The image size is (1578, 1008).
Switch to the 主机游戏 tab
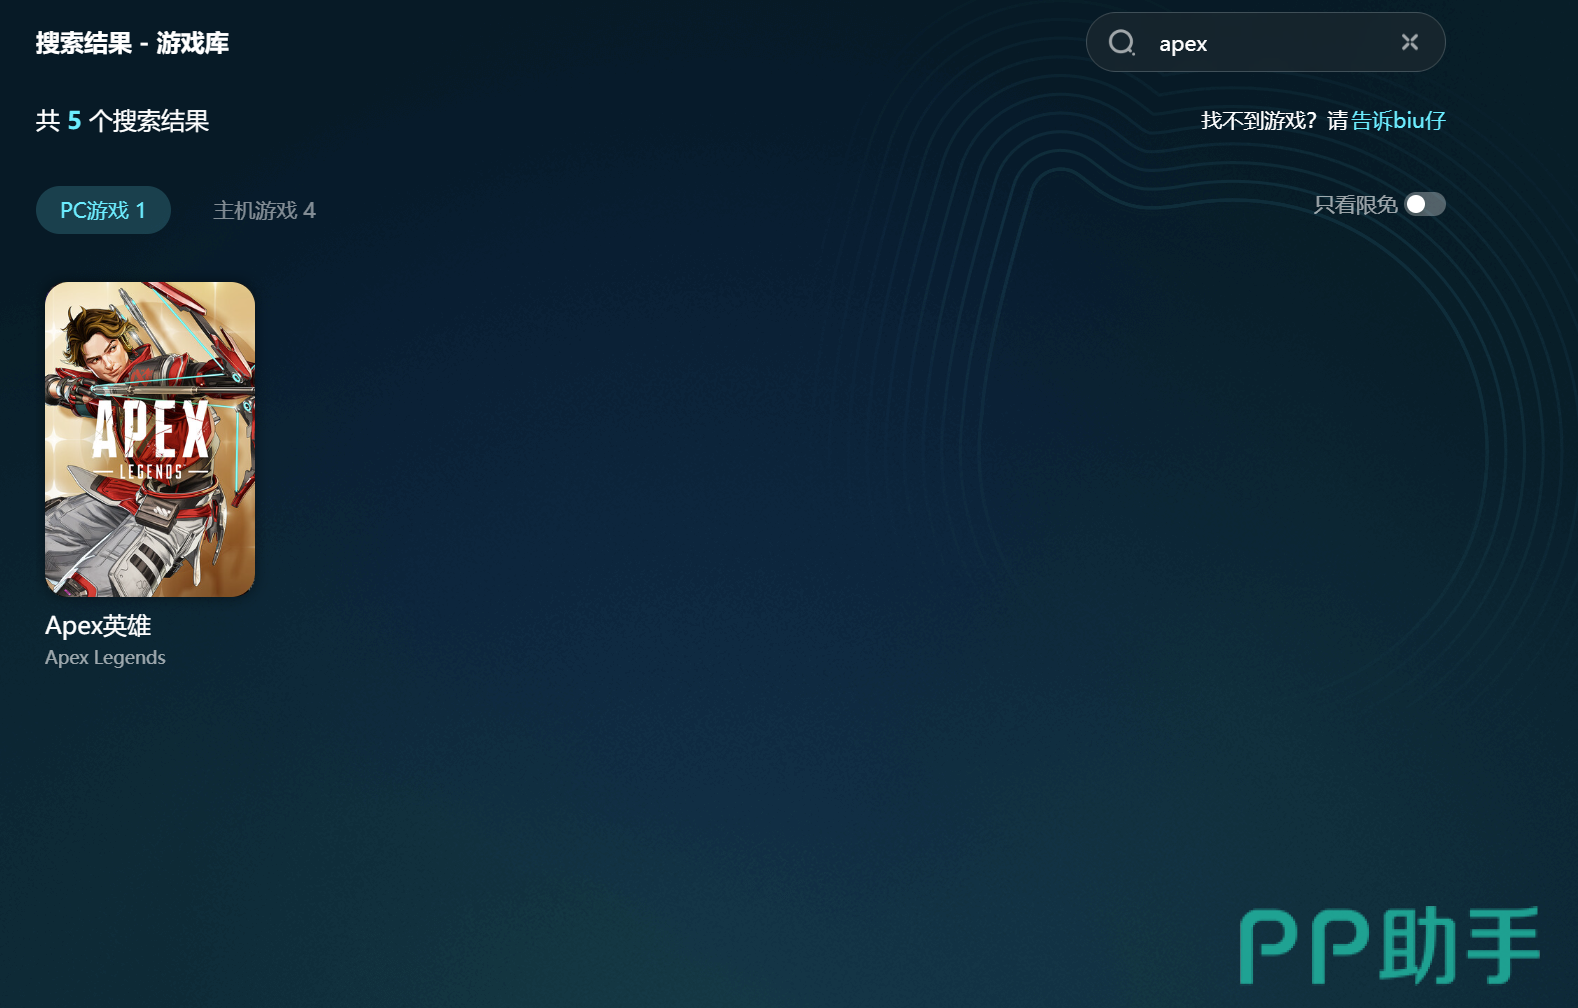[264, 210]
